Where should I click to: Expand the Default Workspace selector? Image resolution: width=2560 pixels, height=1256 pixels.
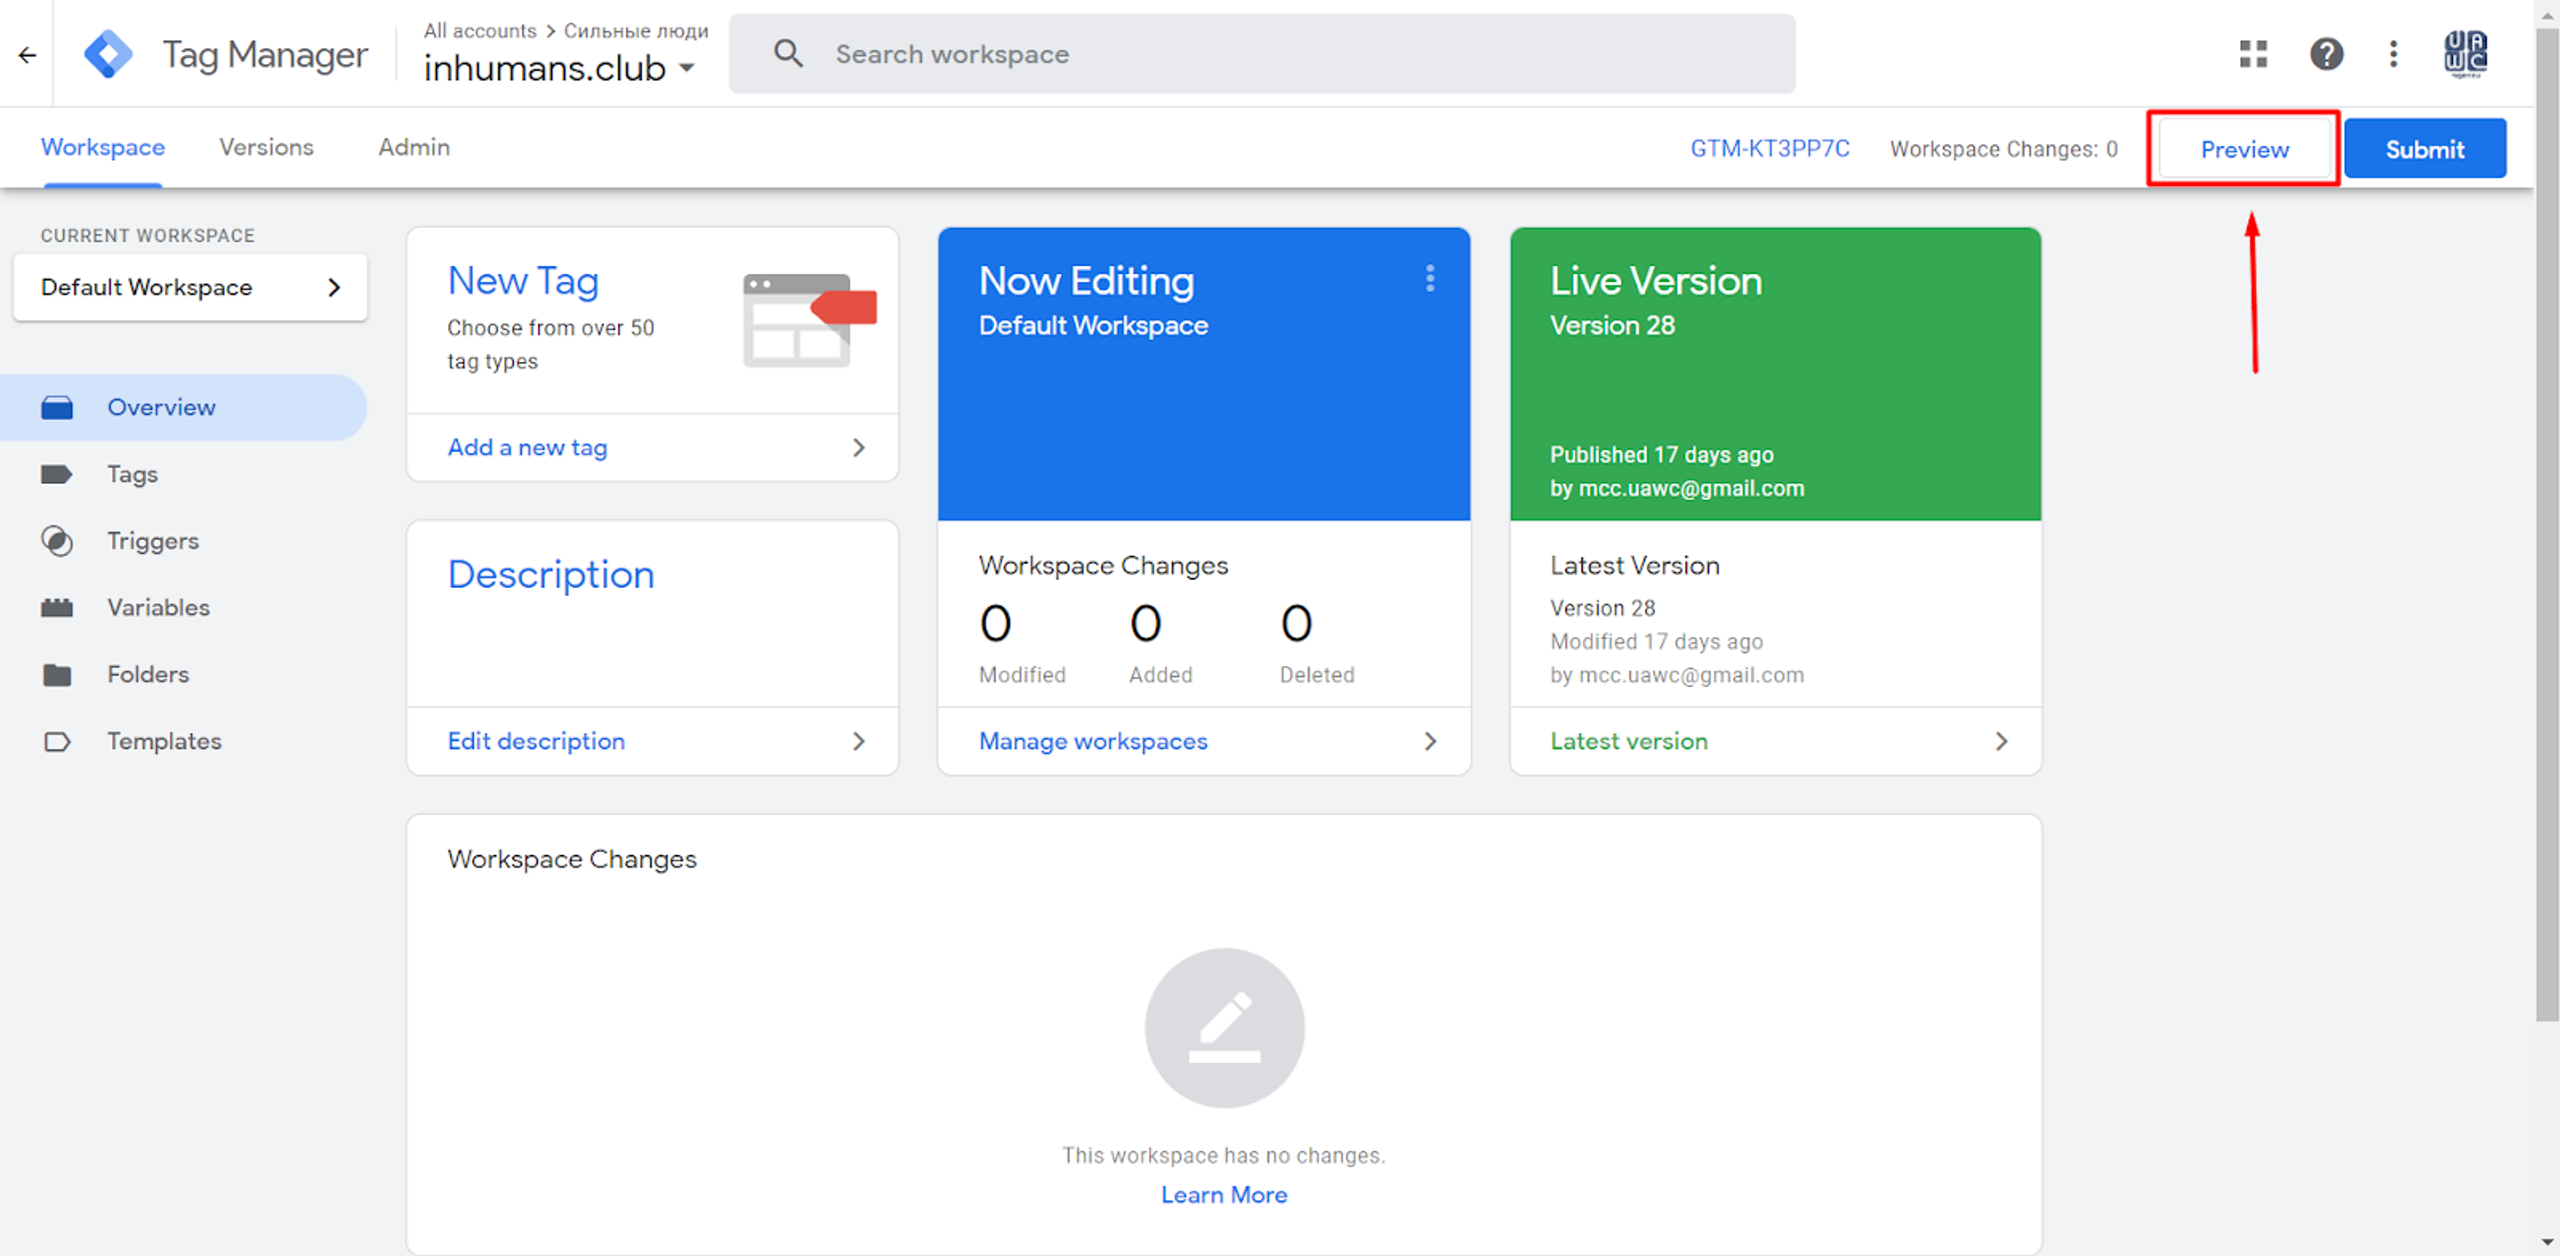pyautogui.click(x=190, y=288)
